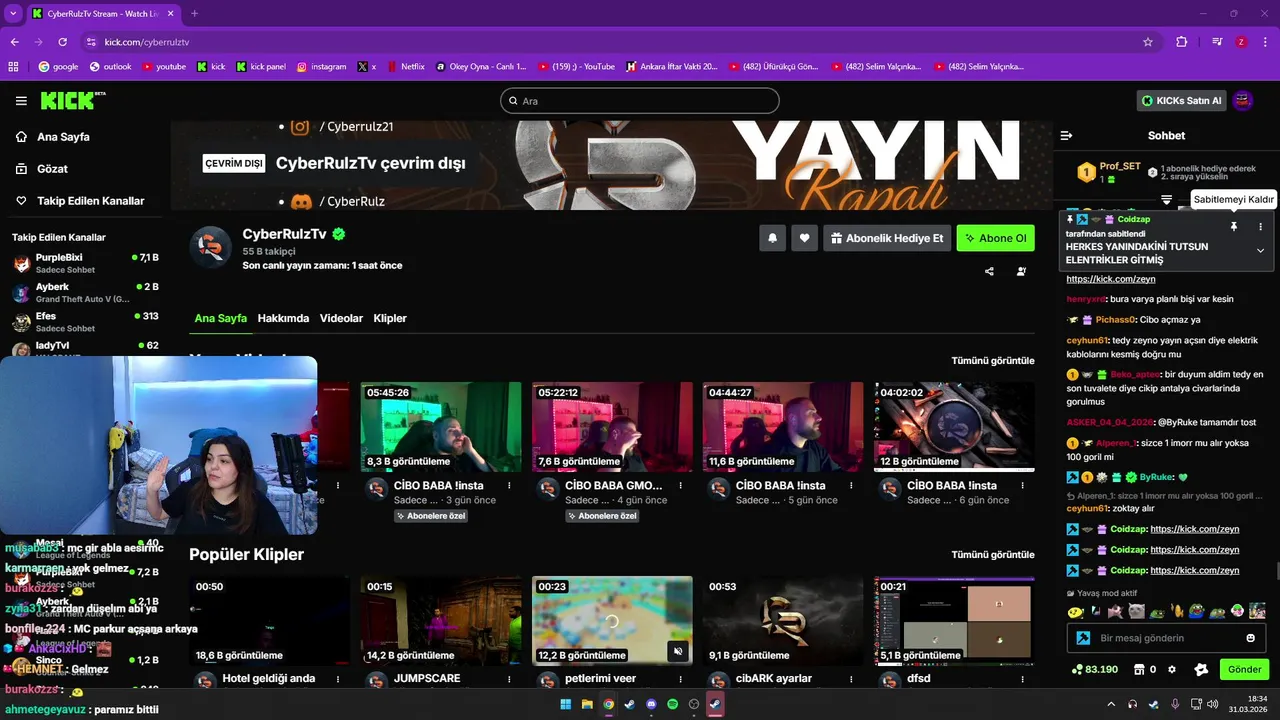Viewport: 1280px width, 720px height.
Task: Open the 05:22:12 video thumbnail
Action: tap(612, 427)
